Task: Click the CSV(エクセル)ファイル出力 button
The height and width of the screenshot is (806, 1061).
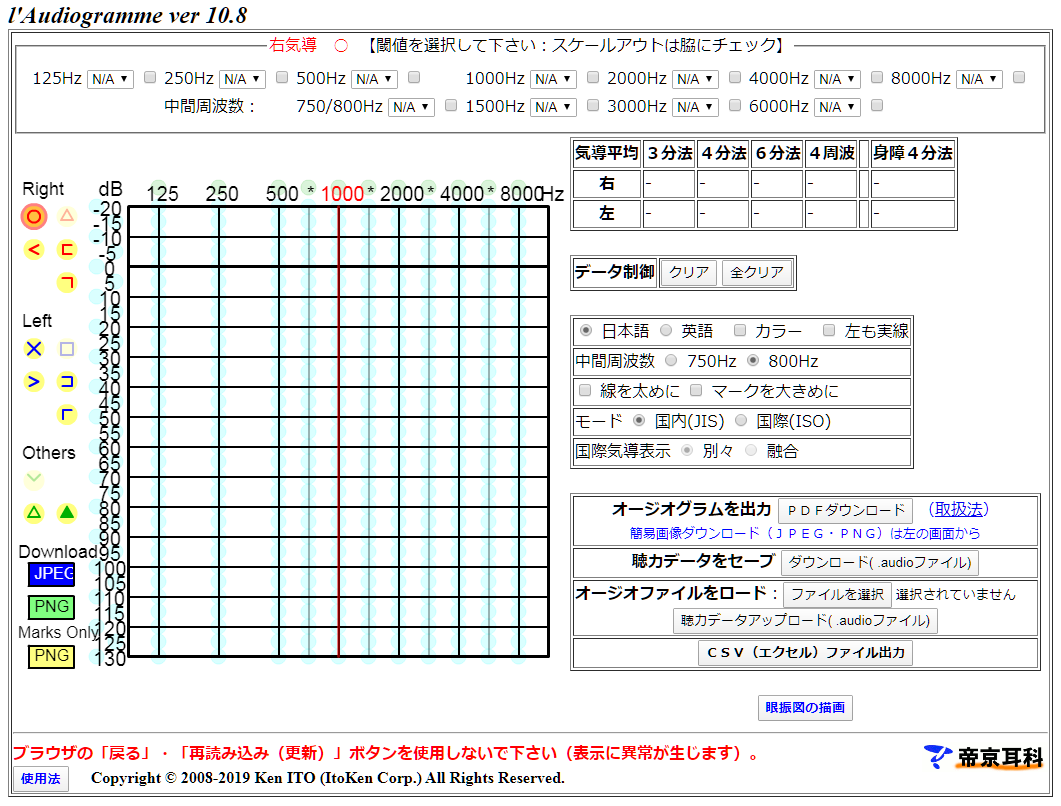Action: [x=805, y=653]
